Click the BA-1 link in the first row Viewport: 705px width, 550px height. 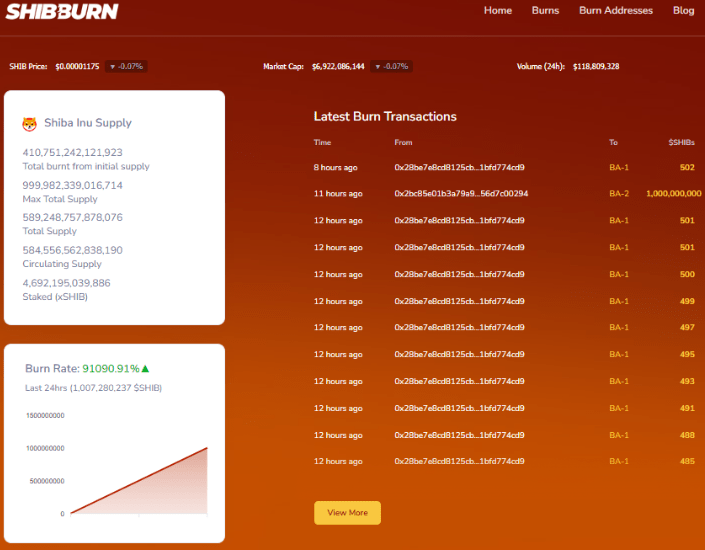(619, 167)
